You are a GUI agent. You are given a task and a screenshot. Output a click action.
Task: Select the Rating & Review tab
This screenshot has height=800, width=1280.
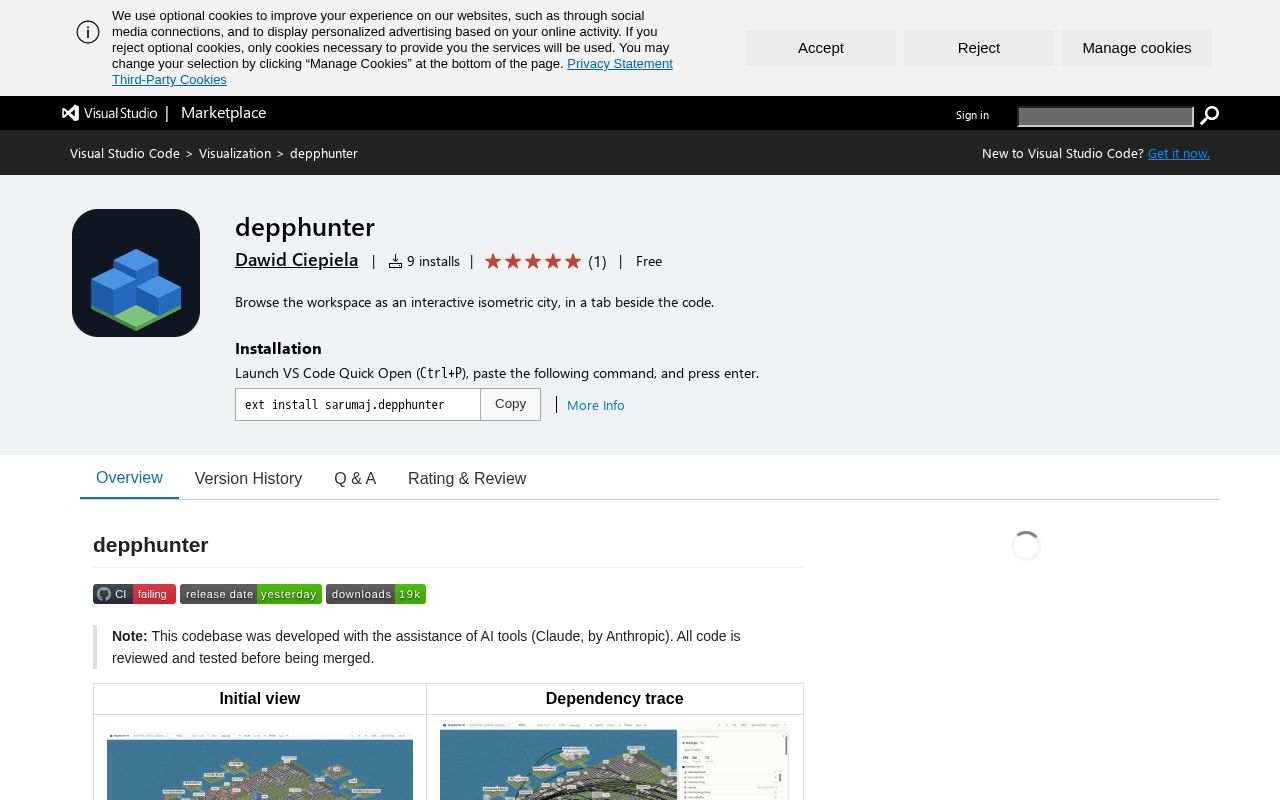(x=467, y=478)
